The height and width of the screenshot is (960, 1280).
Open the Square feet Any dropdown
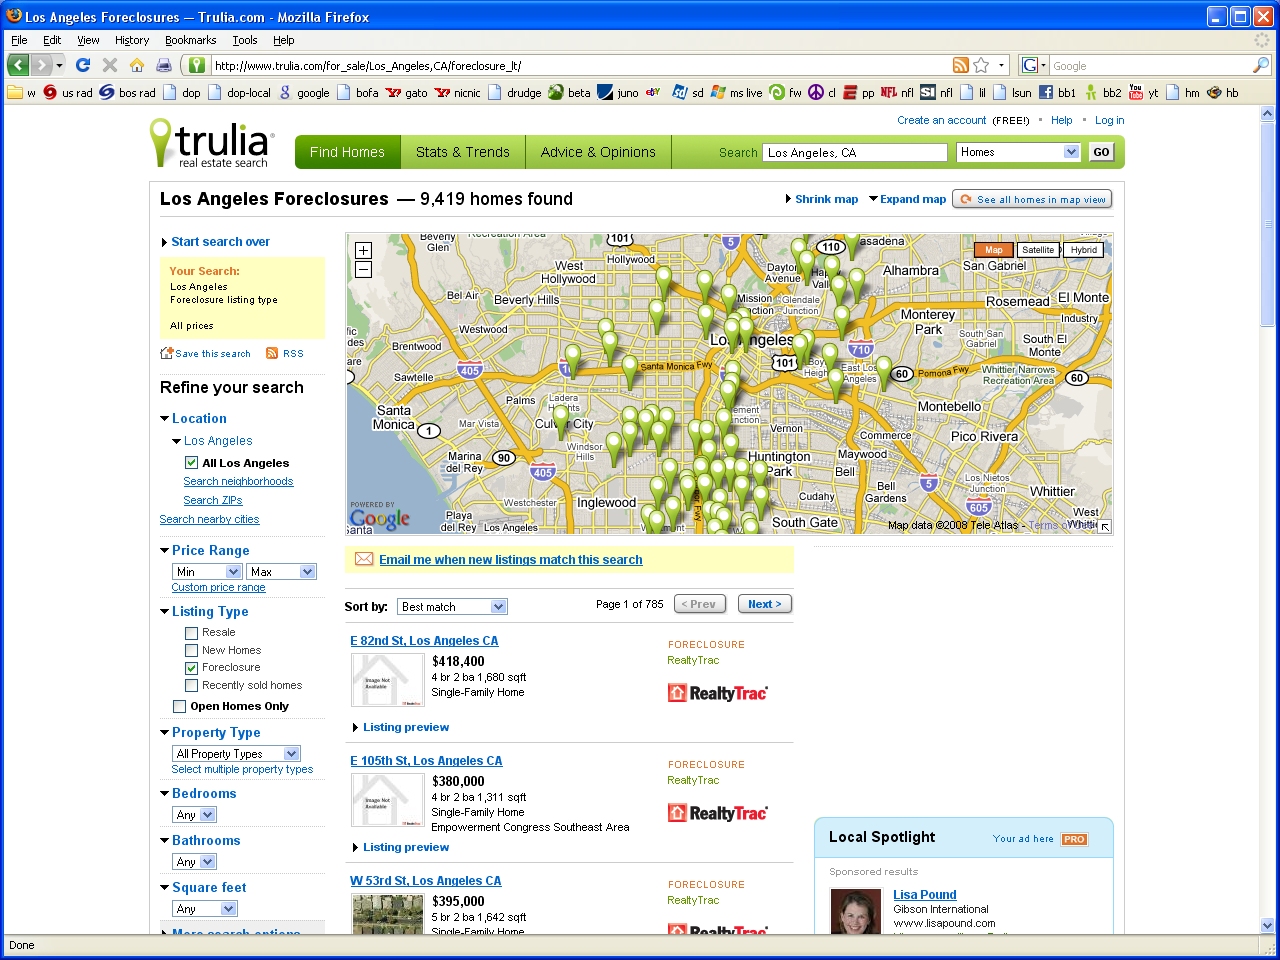click(205, 908)
